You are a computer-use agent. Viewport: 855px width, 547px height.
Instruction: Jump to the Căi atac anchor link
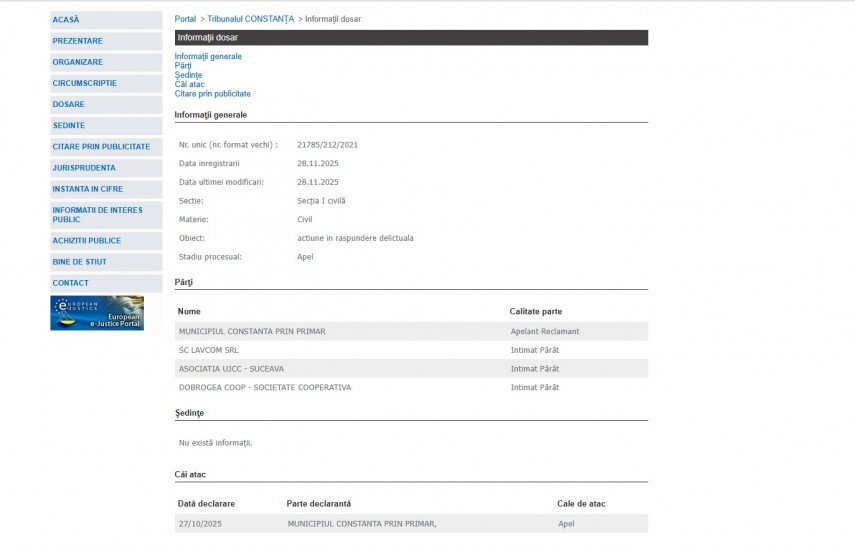(189, 85)
